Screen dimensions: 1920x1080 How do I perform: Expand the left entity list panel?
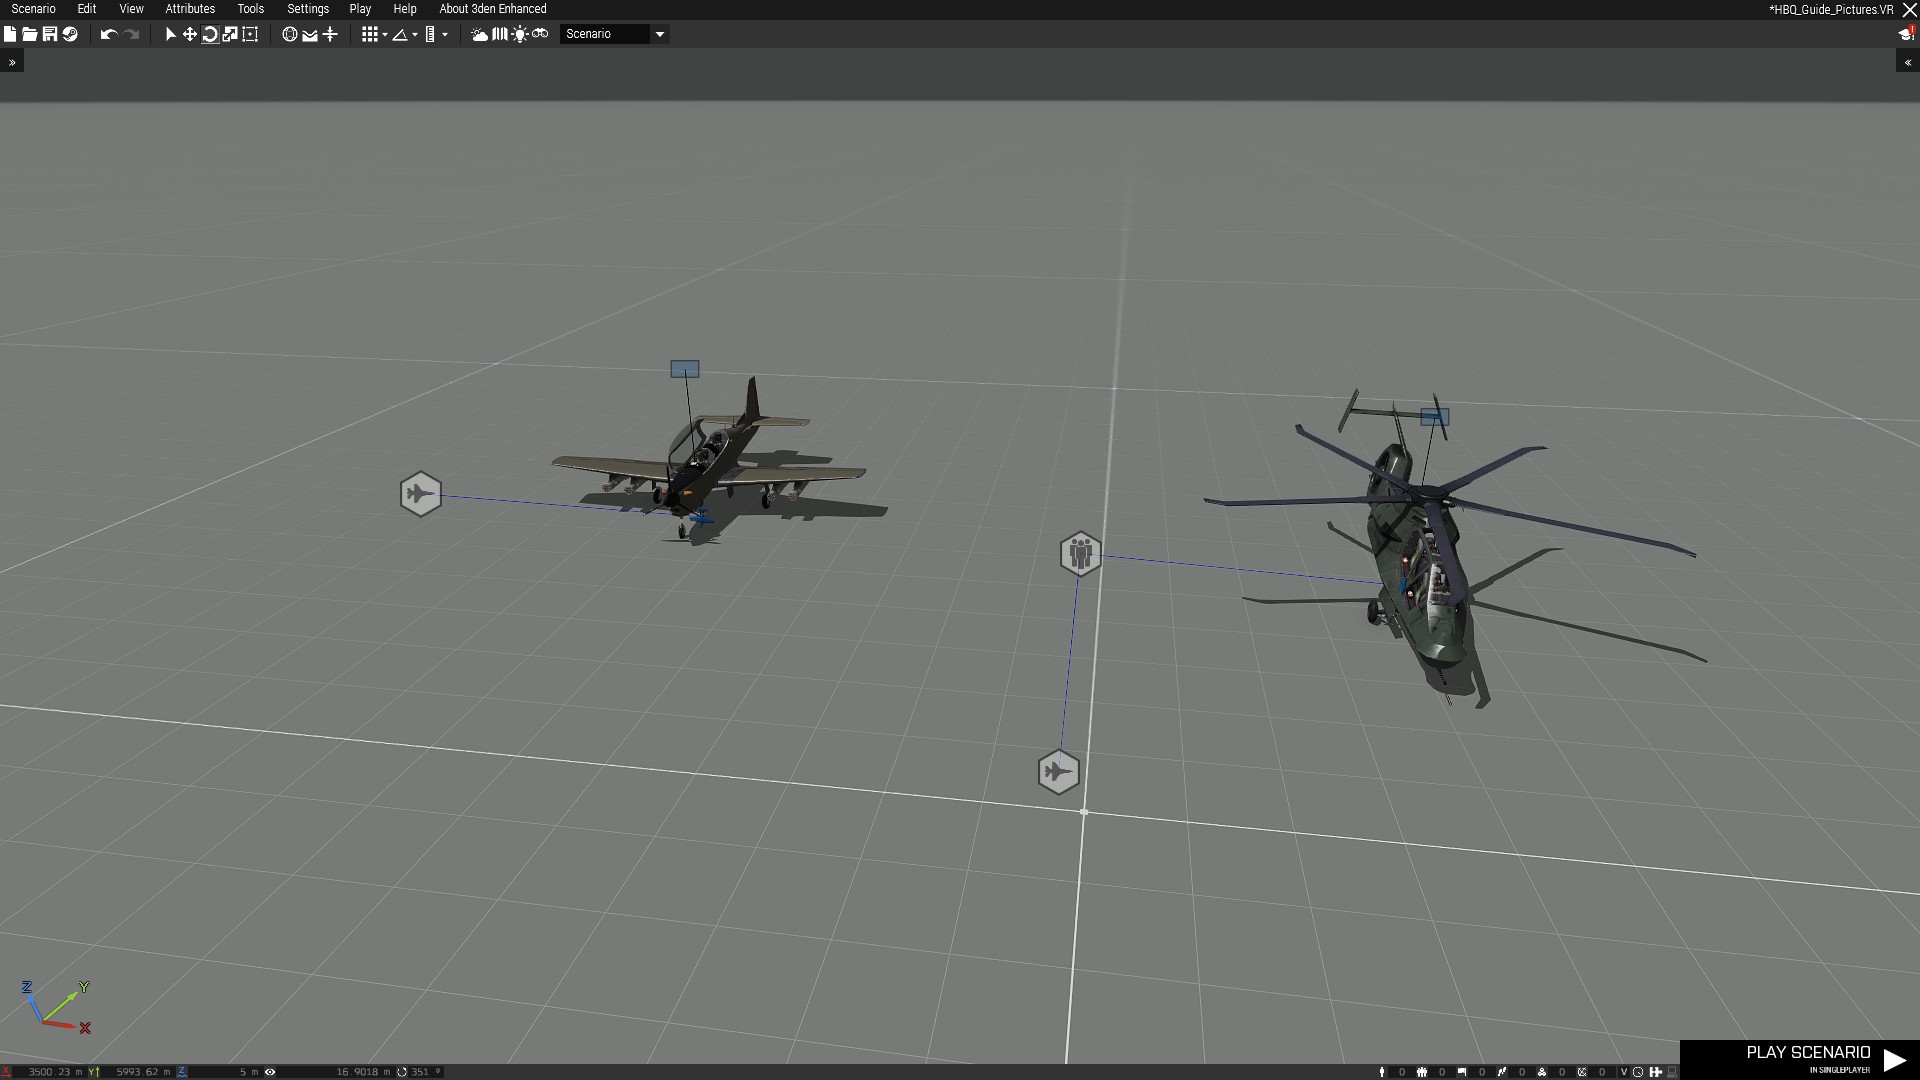tap(12, 62)
